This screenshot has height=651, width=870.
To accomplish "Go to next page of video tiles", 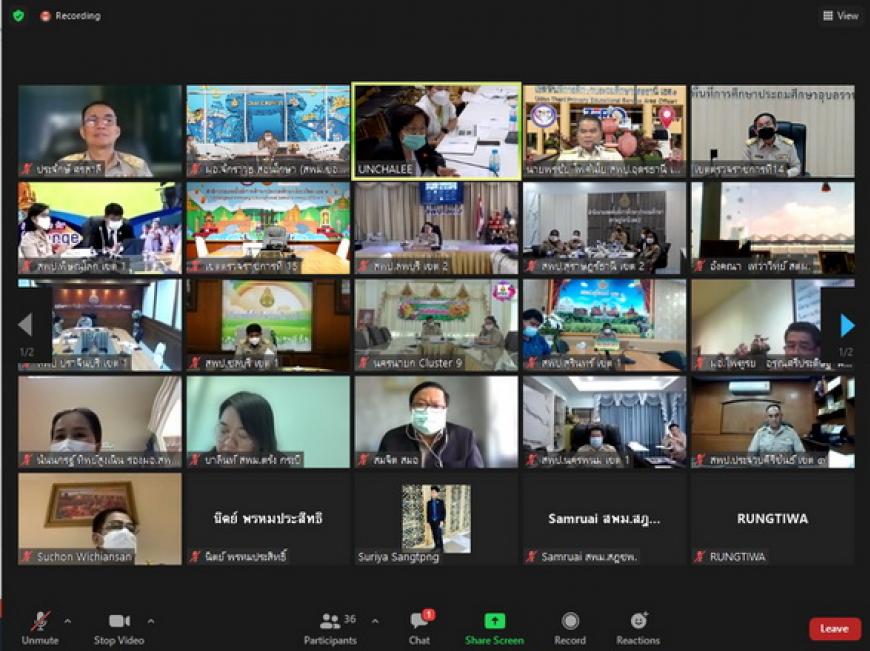I will 847,325.
